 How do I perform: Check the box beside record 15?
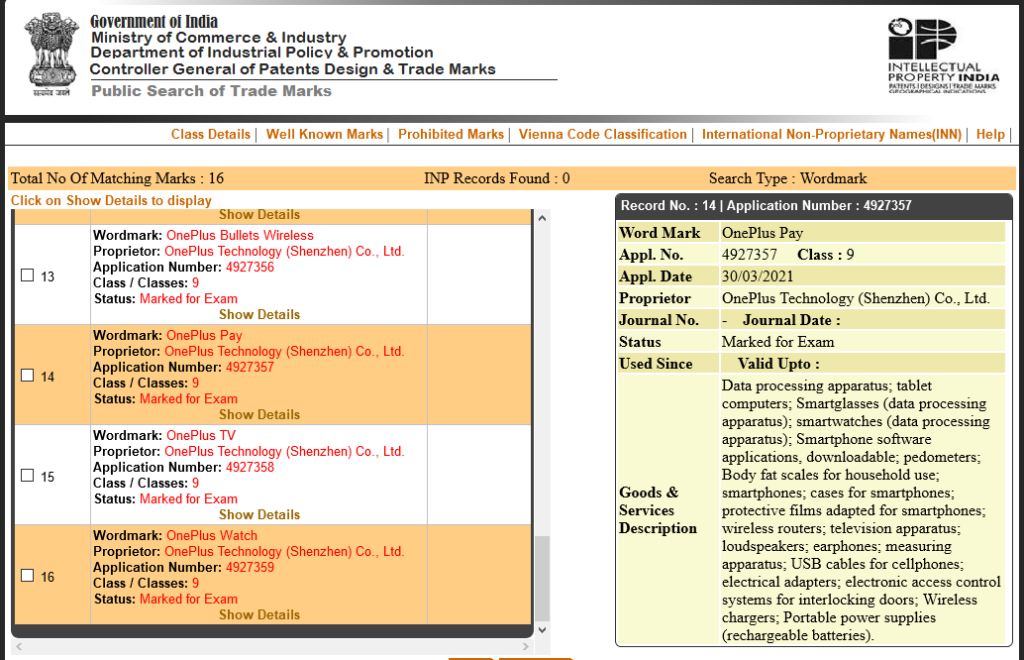[x=28, y=475]
